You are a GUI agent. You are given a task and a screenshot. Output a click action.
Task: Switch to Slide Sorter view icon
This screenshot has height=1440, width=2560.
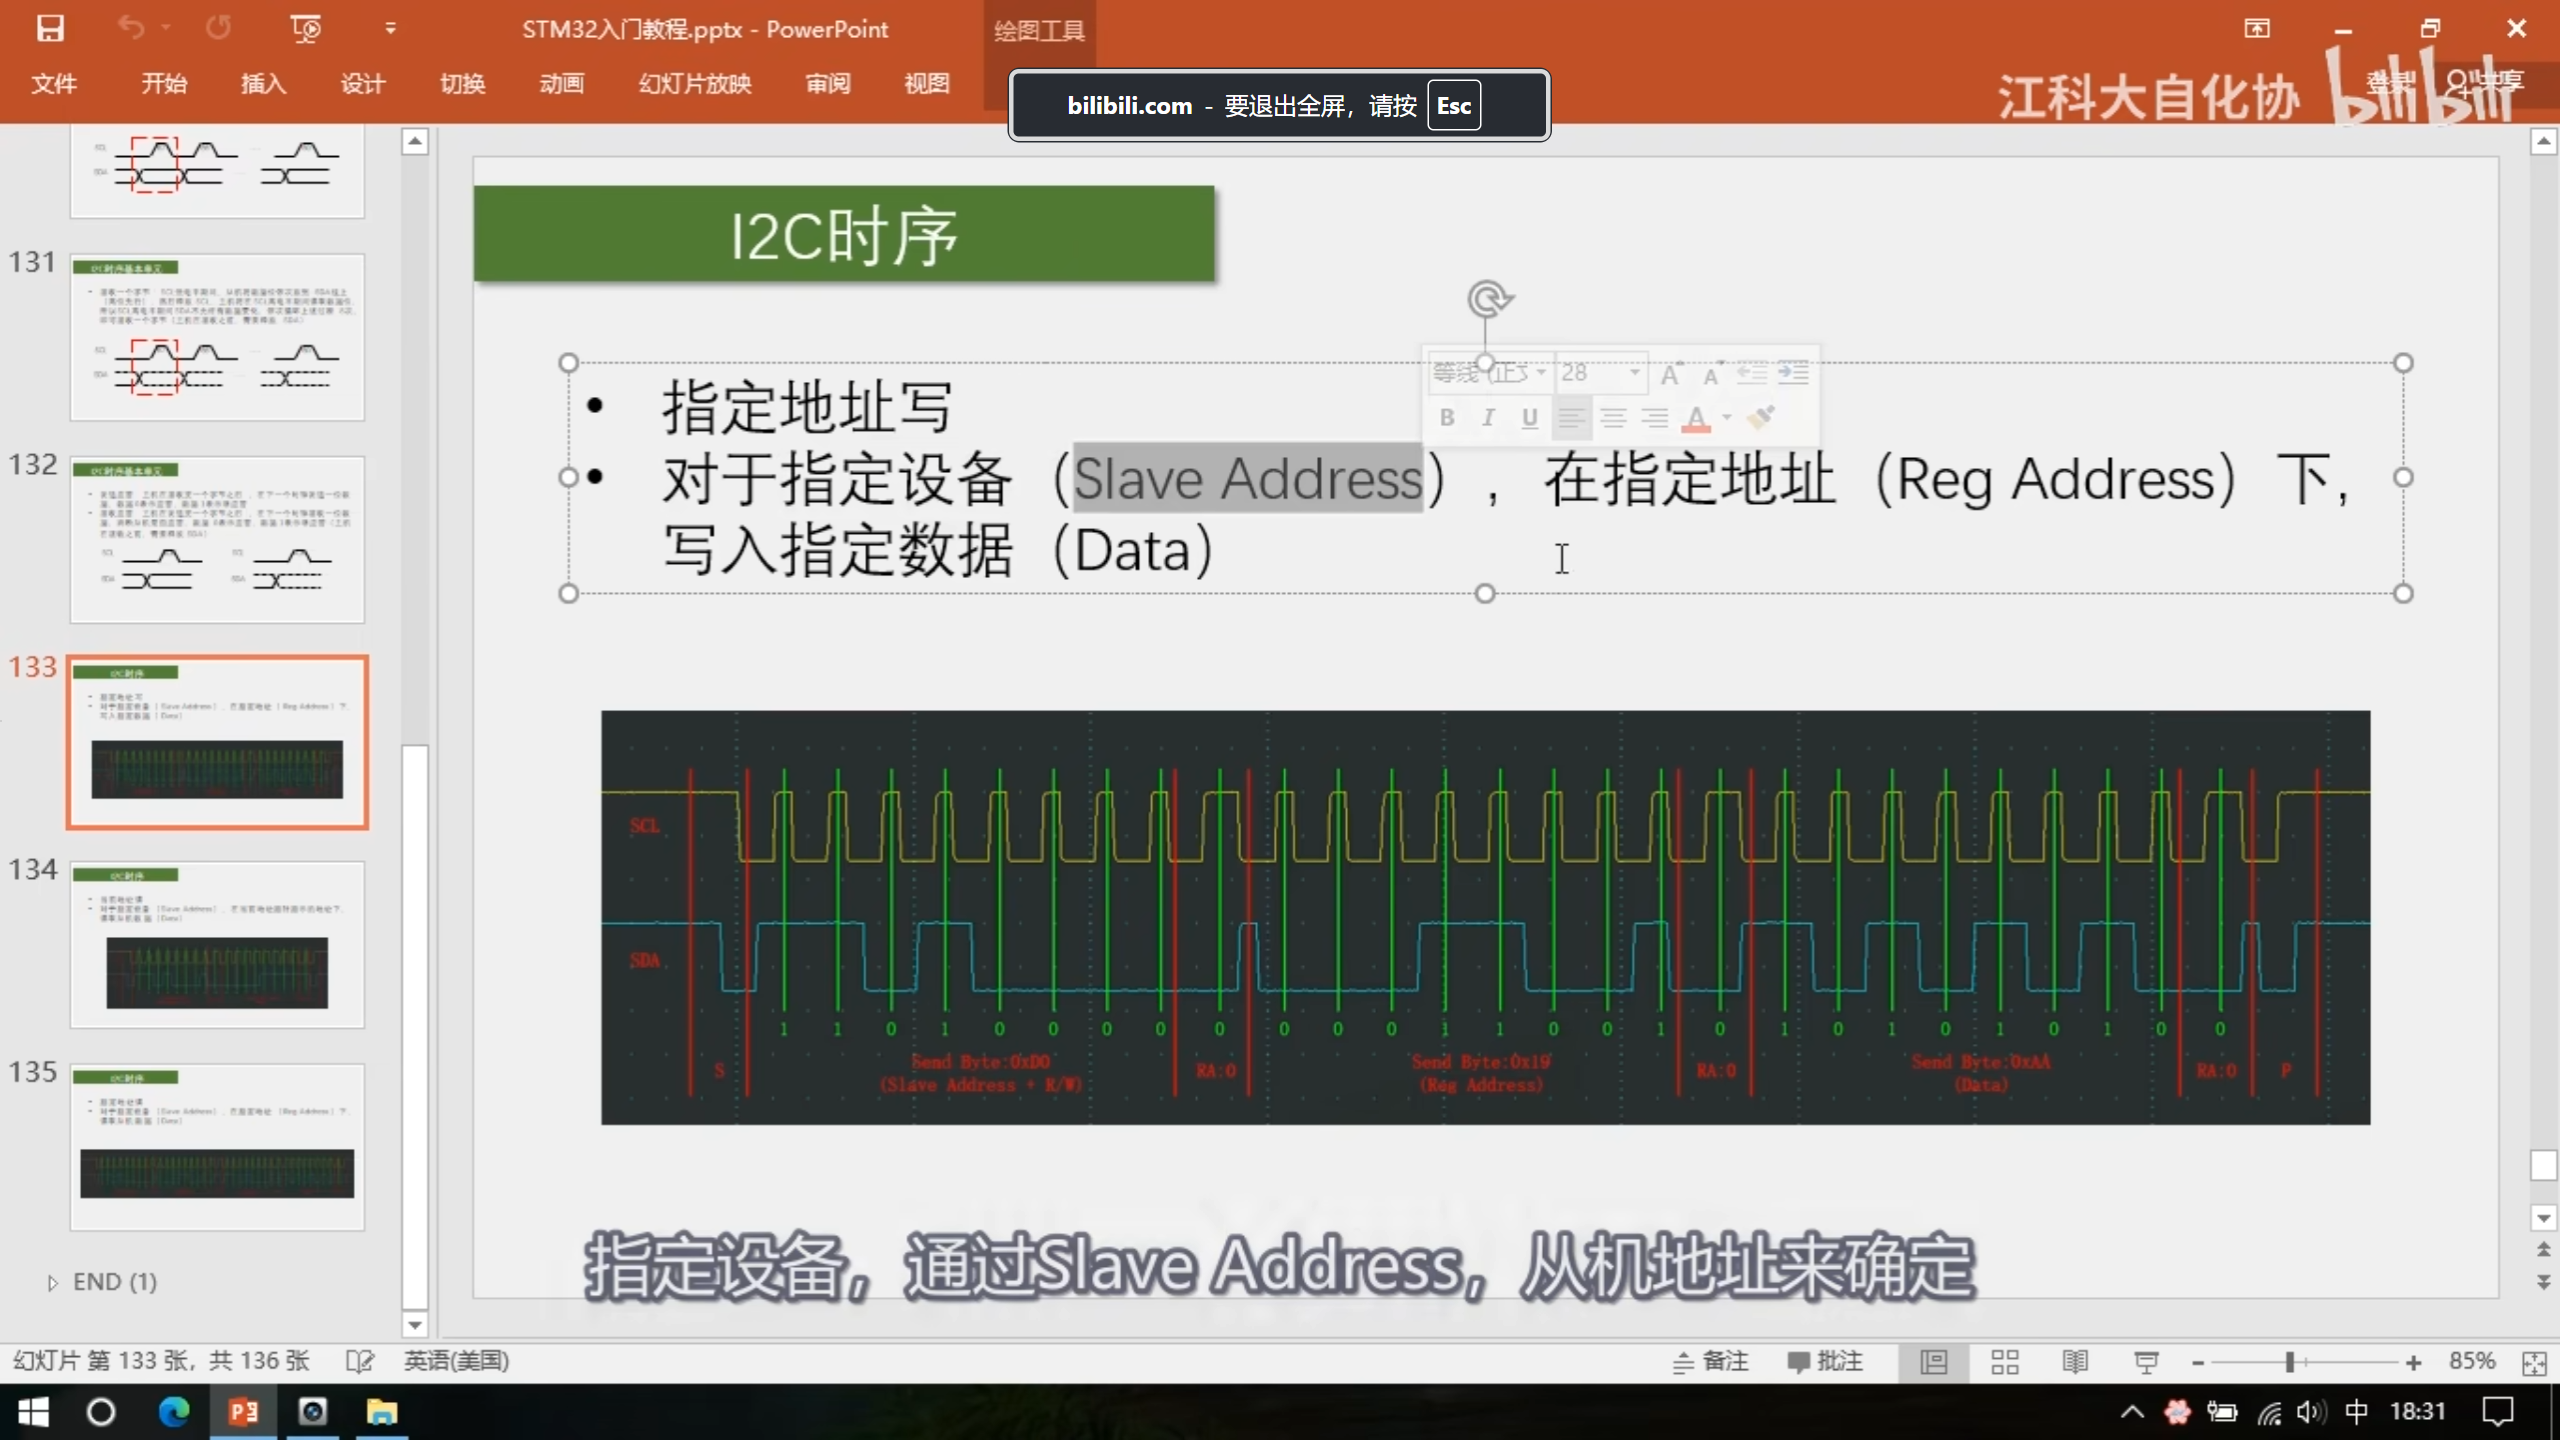pos(2004,1361)
